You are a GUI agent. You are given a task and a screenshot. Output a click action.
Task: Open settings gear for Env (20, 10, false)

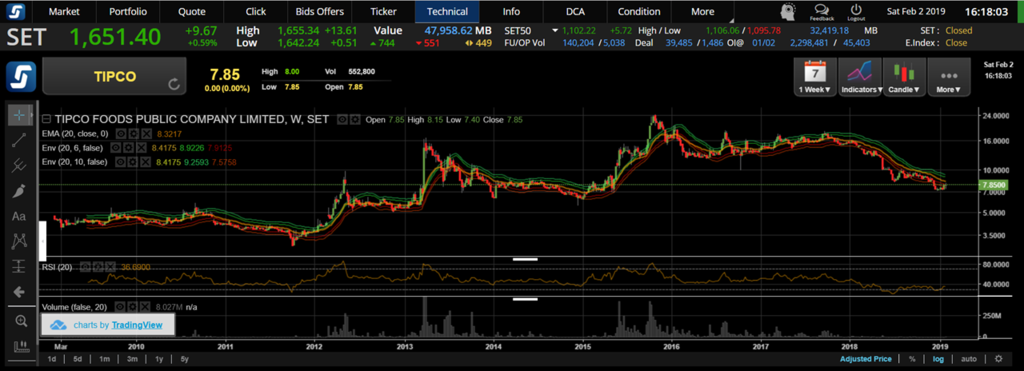[x=133, y=161]
